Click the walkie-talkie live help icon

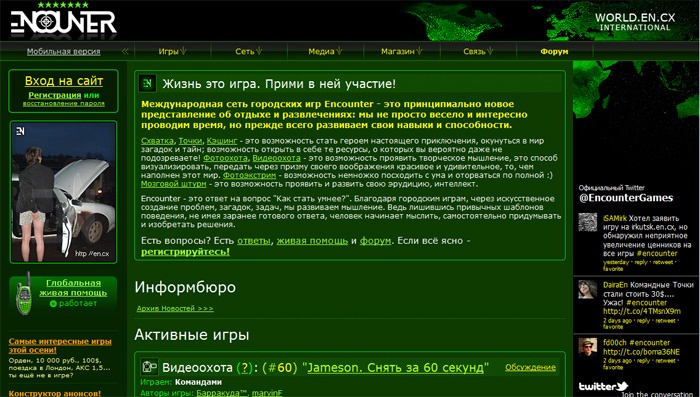[x=23, y=293]
